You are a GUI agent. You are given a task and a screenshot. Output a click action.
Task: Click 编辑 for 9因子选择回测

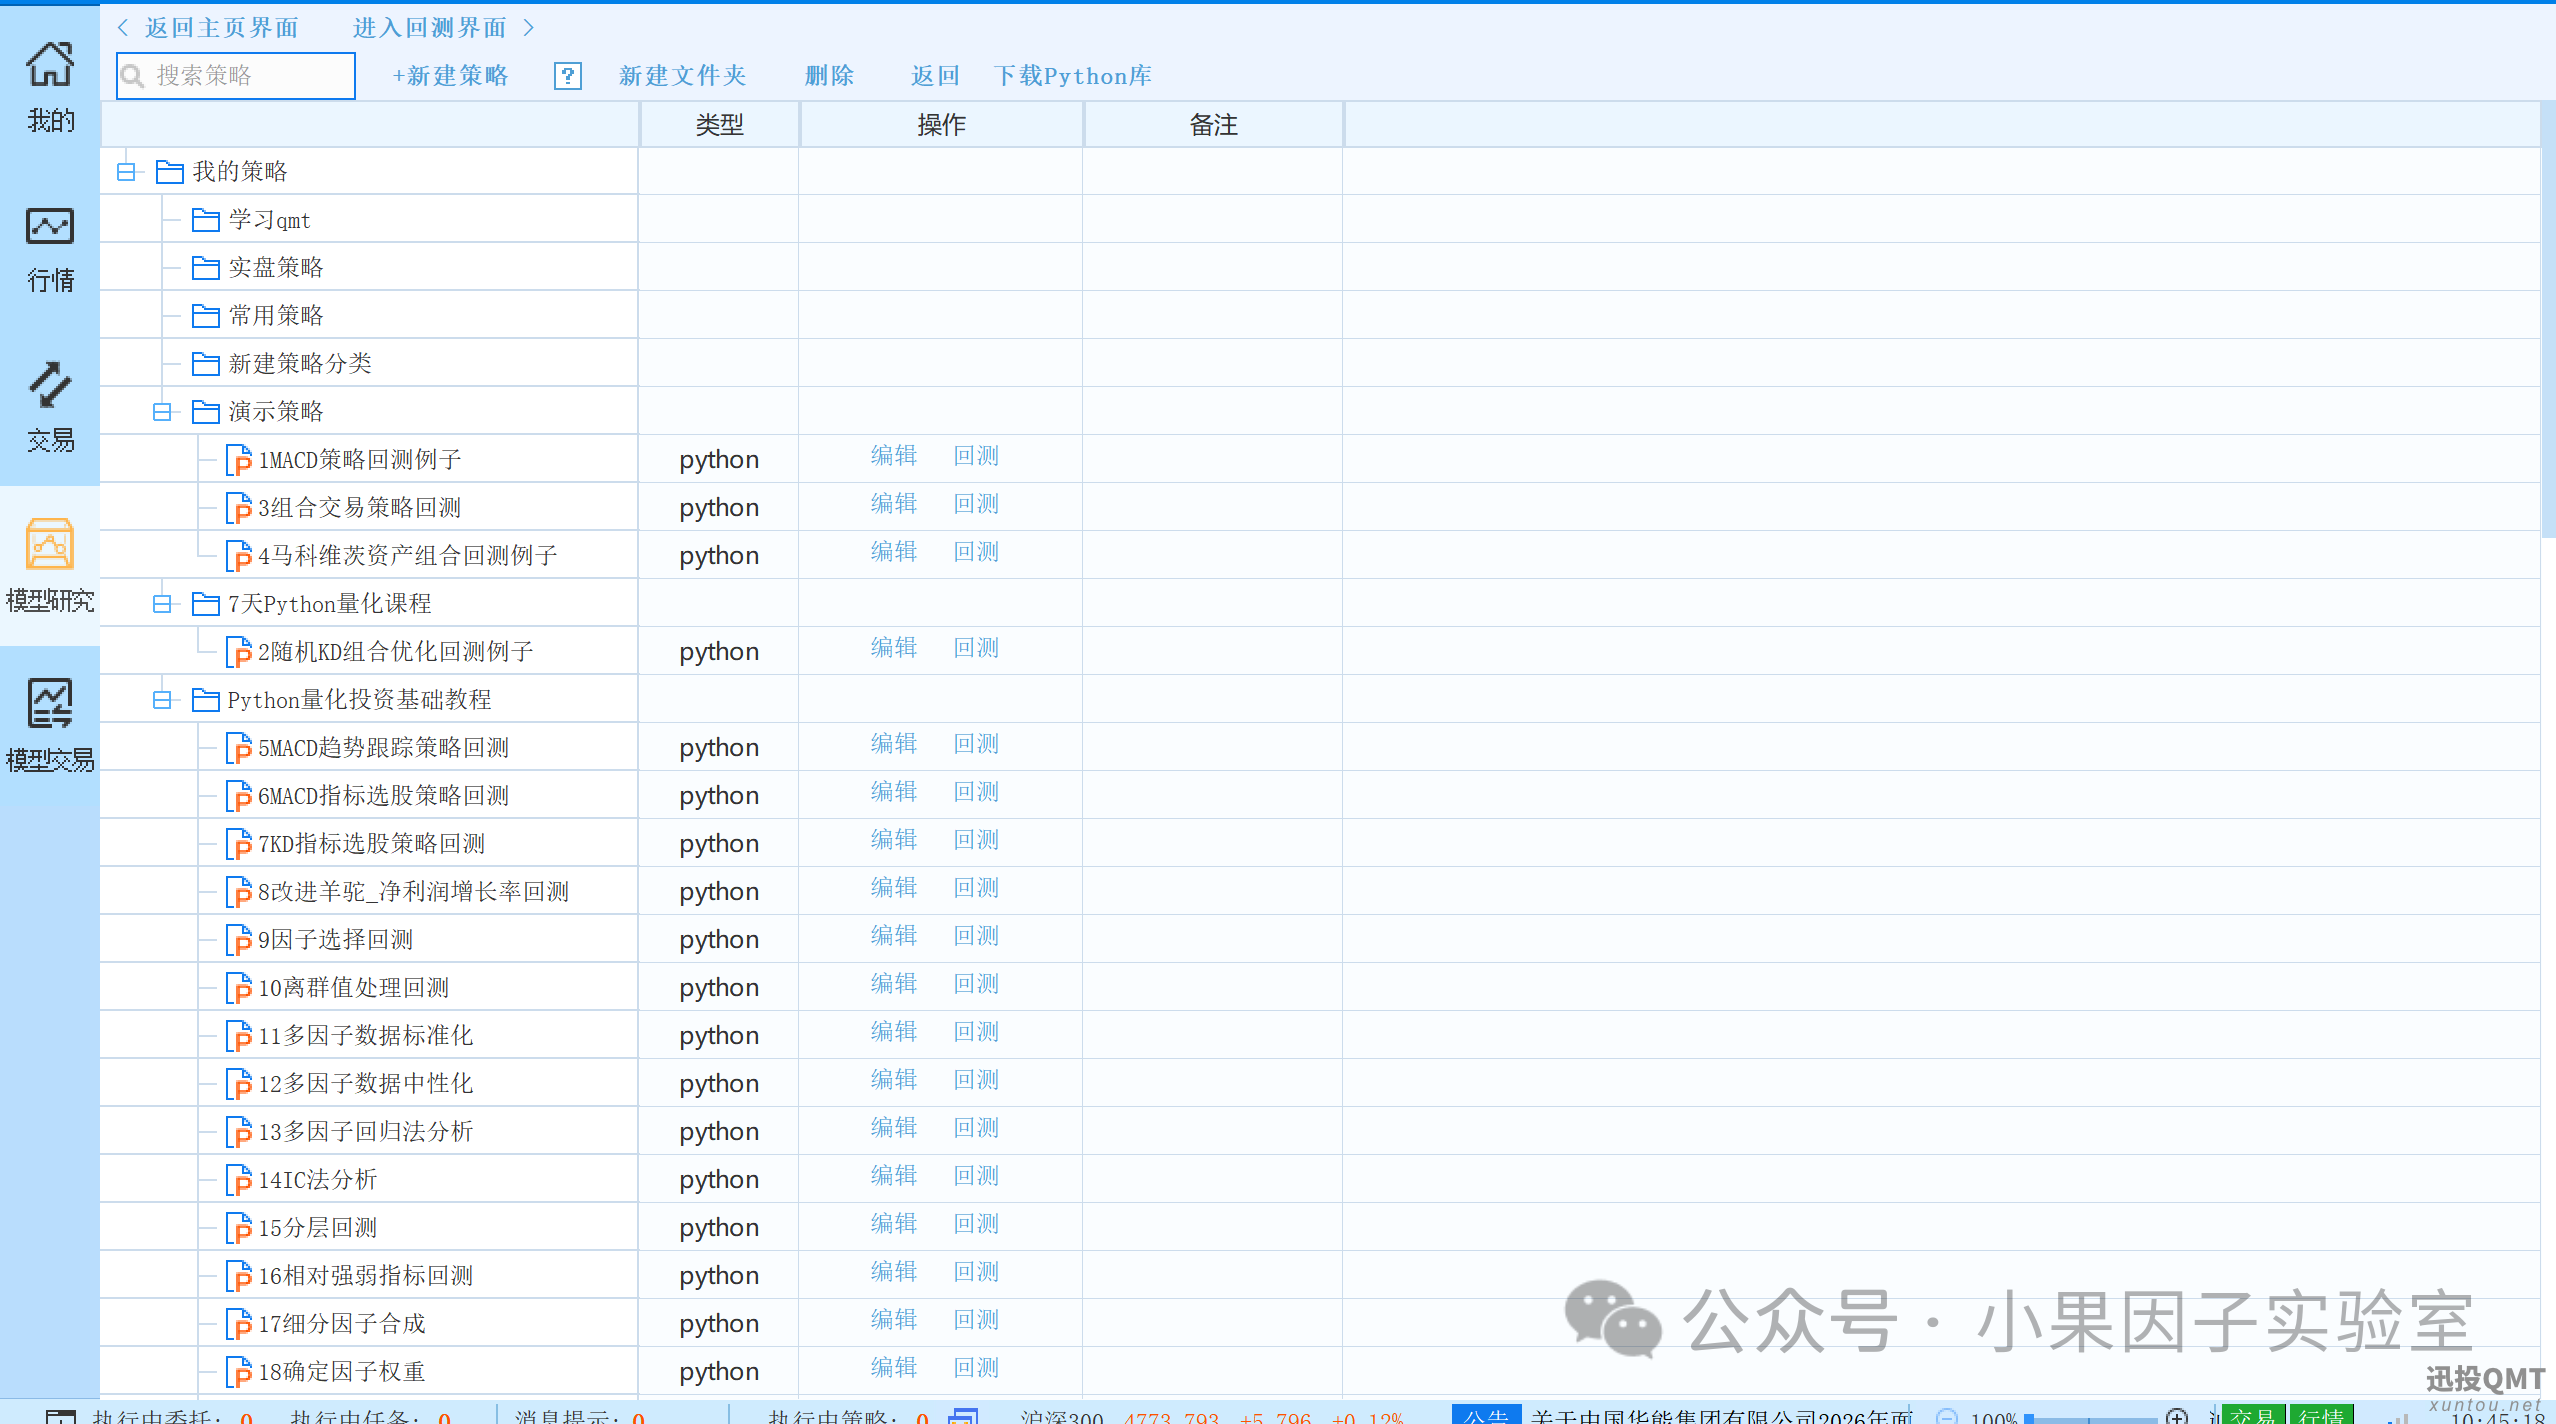(x=893, y=936)
